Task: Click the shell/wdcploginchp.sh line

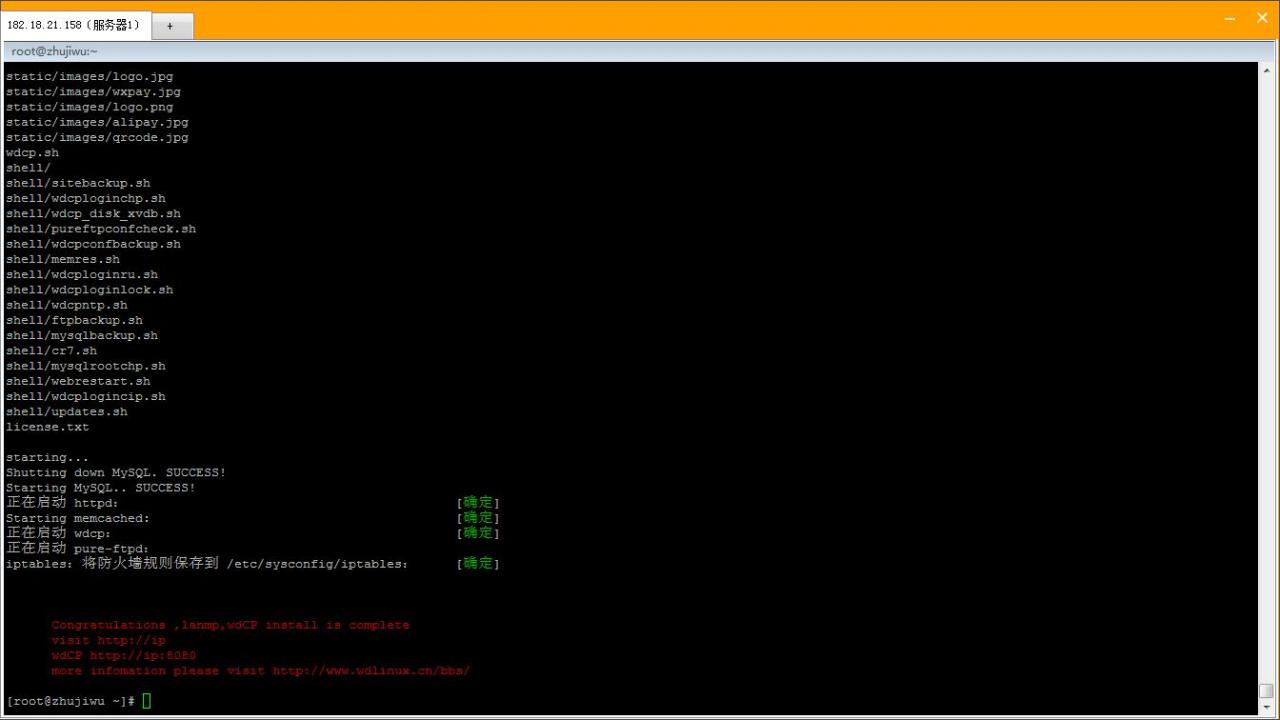Action: 86,198
